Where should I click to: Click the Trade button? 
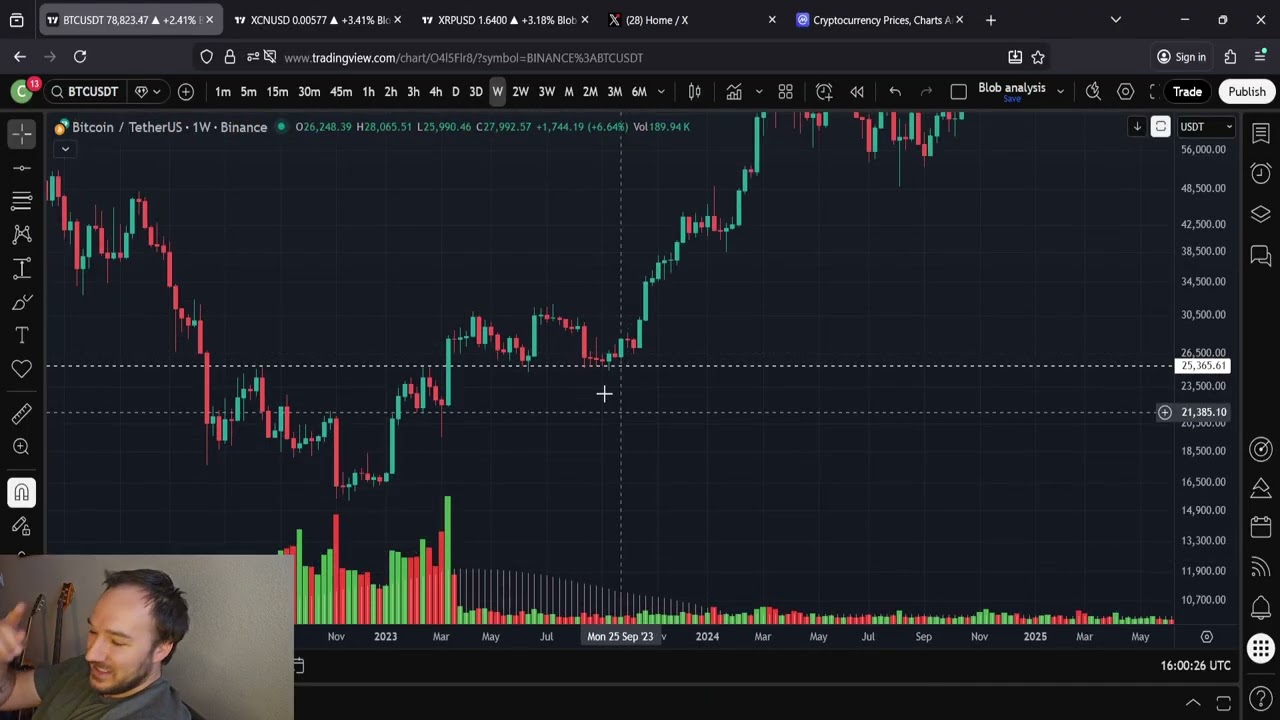1187,92
